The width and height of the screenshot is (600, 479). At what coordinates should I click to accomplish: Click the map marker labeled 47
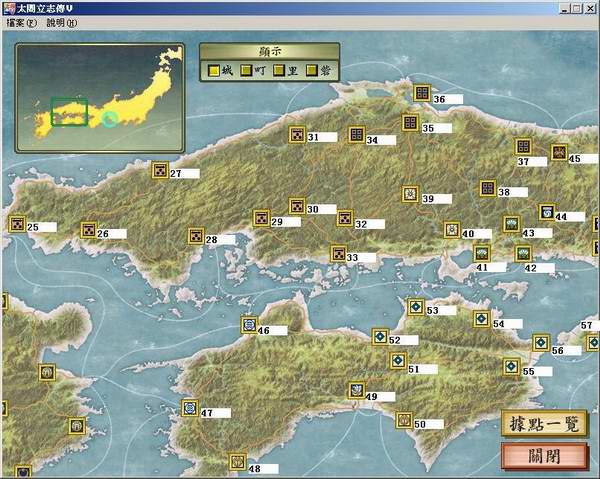tap(190, 408)
